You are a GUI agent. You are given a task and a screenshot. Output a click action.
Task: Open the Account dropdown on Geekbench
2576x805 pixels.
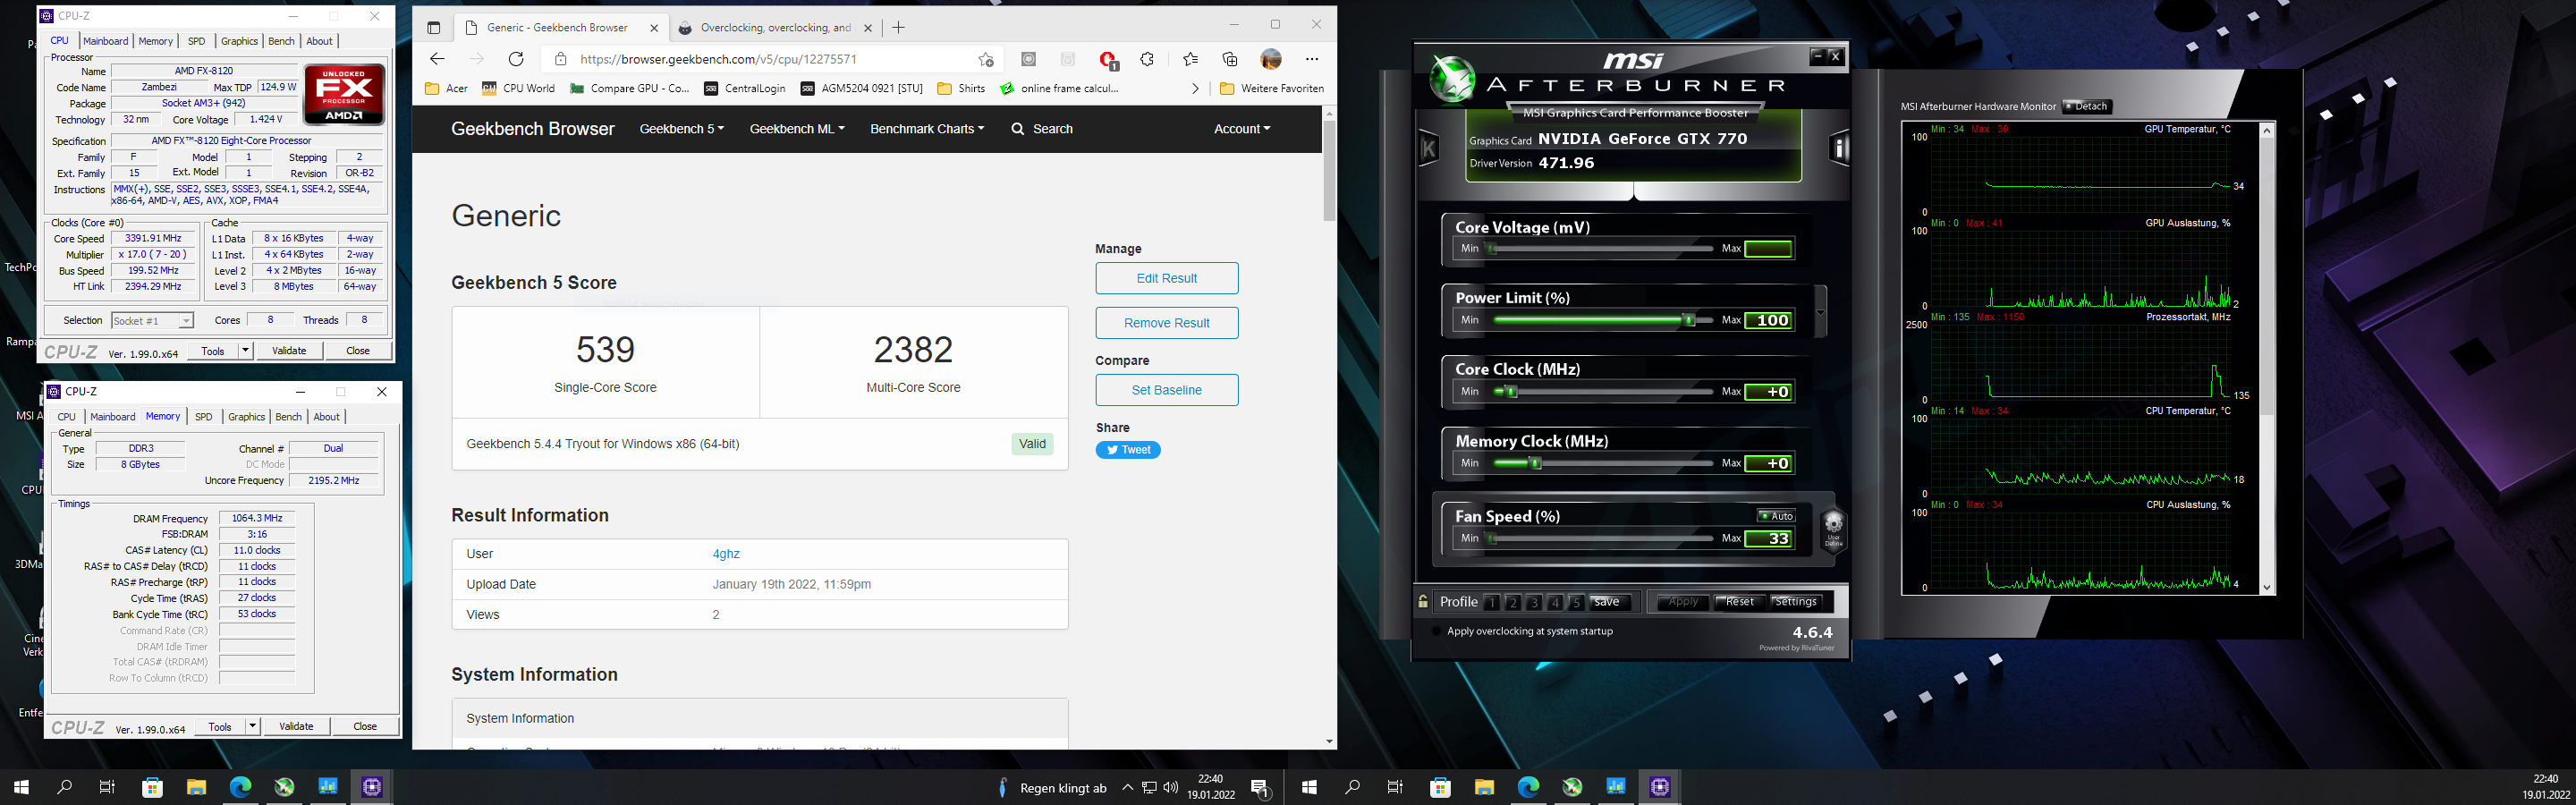click(1242, 129)
